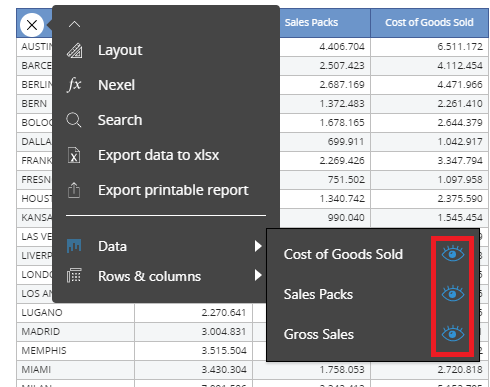Select Sales Packs submenu label
The image size is (490, 387).
[x=318, y=294]
